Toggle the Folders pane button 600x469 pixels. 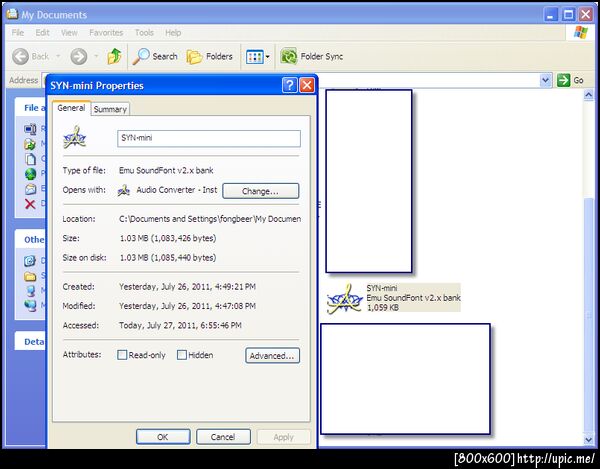(210, 57)
